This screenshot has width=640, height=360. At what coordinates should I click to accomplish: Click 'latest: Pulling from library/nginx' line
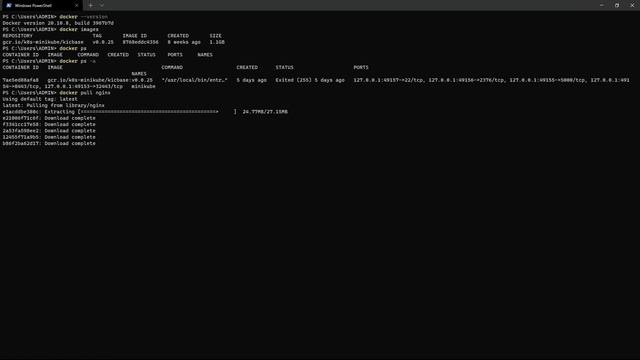53,105
